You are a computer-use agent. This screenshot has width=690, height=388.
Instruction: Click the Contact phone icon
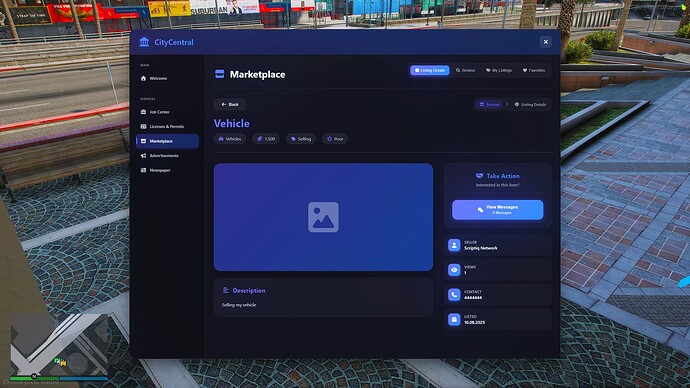pos(454,295)
